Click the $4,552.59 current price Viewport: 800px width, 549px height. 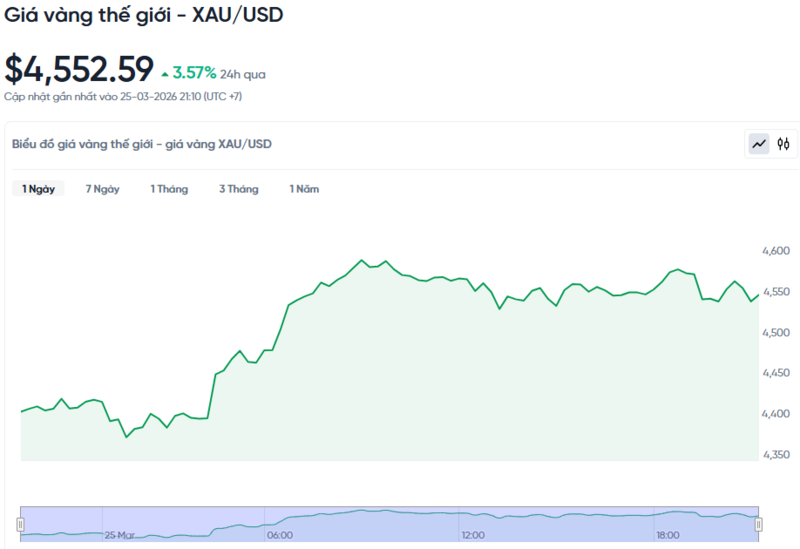79,69
